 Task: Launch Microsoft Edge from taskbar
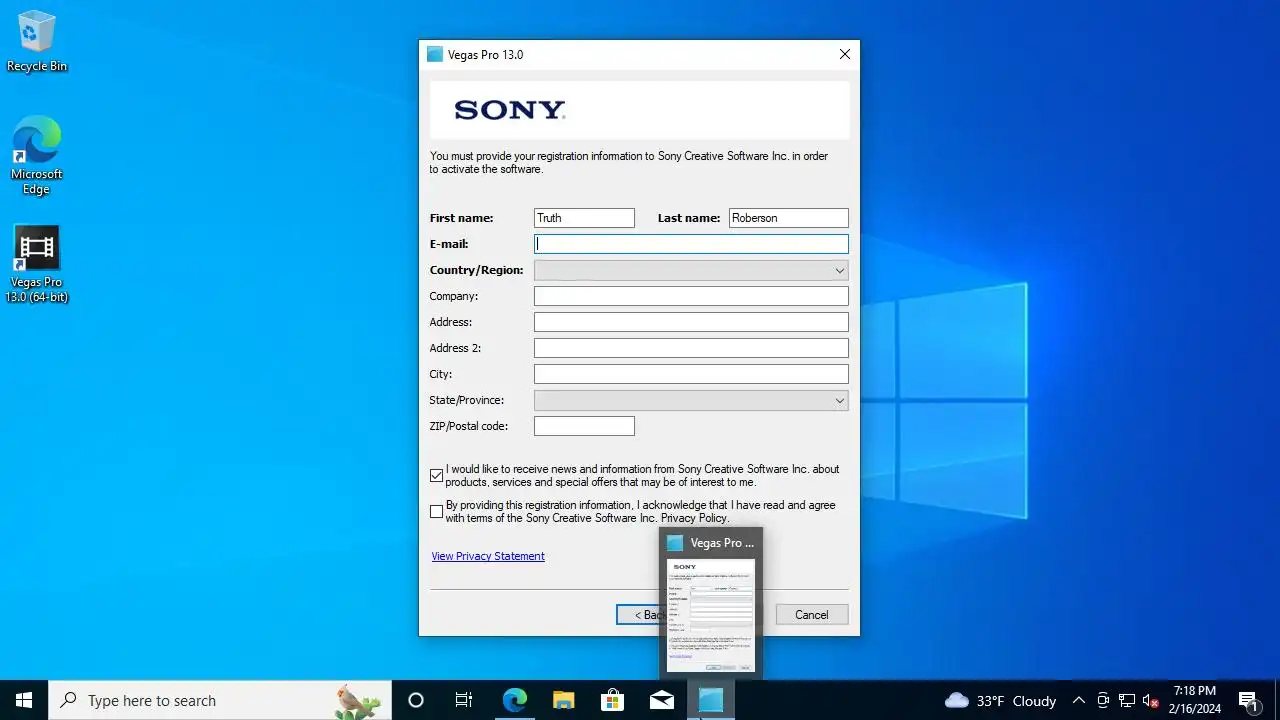point(514,700)
